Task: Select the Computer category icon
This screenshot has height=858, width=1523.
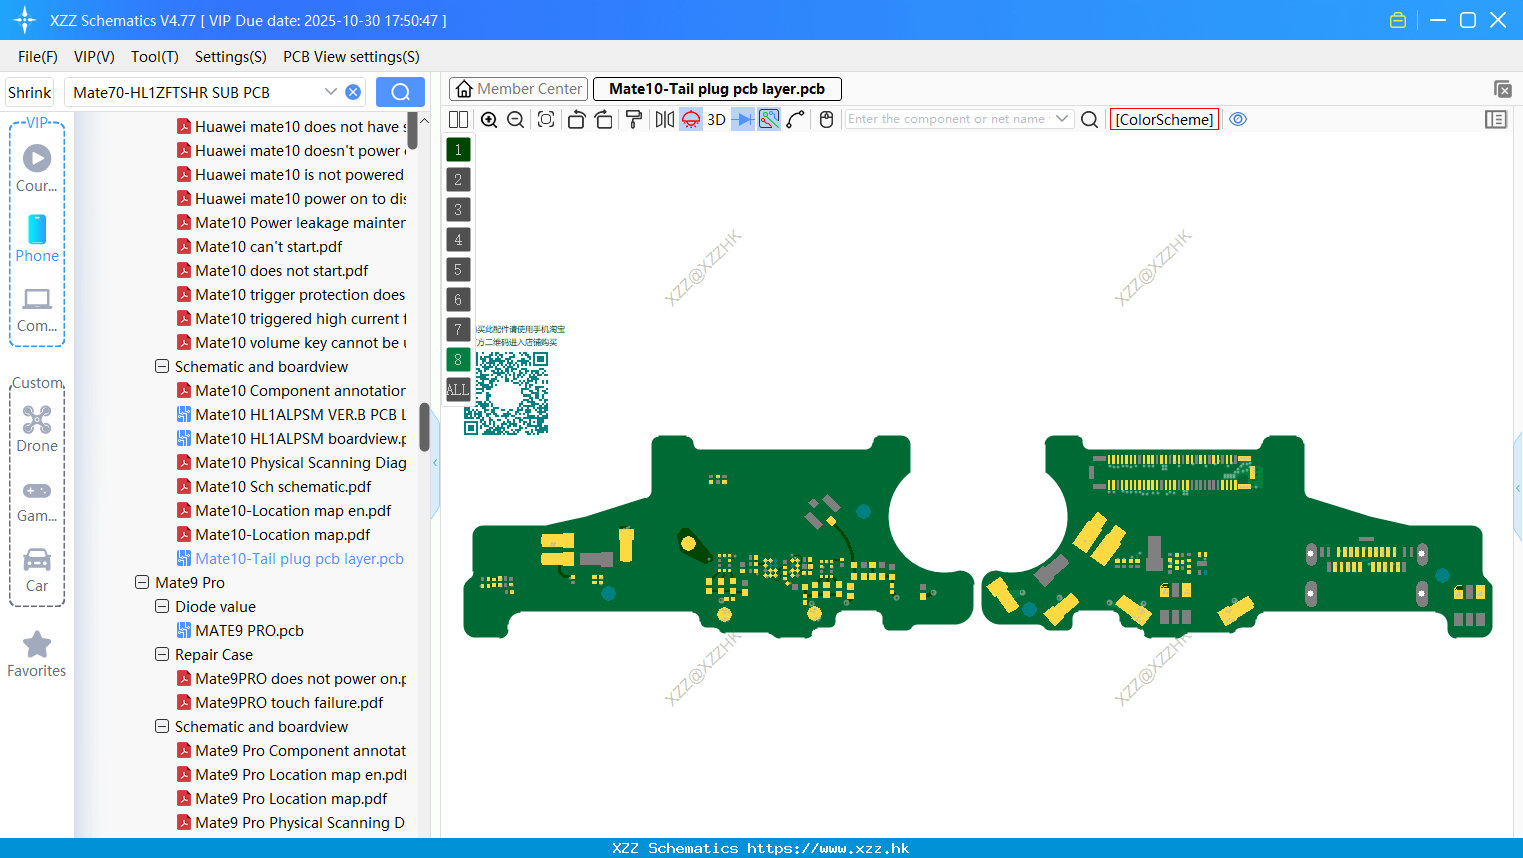Action: pos(37,299)
